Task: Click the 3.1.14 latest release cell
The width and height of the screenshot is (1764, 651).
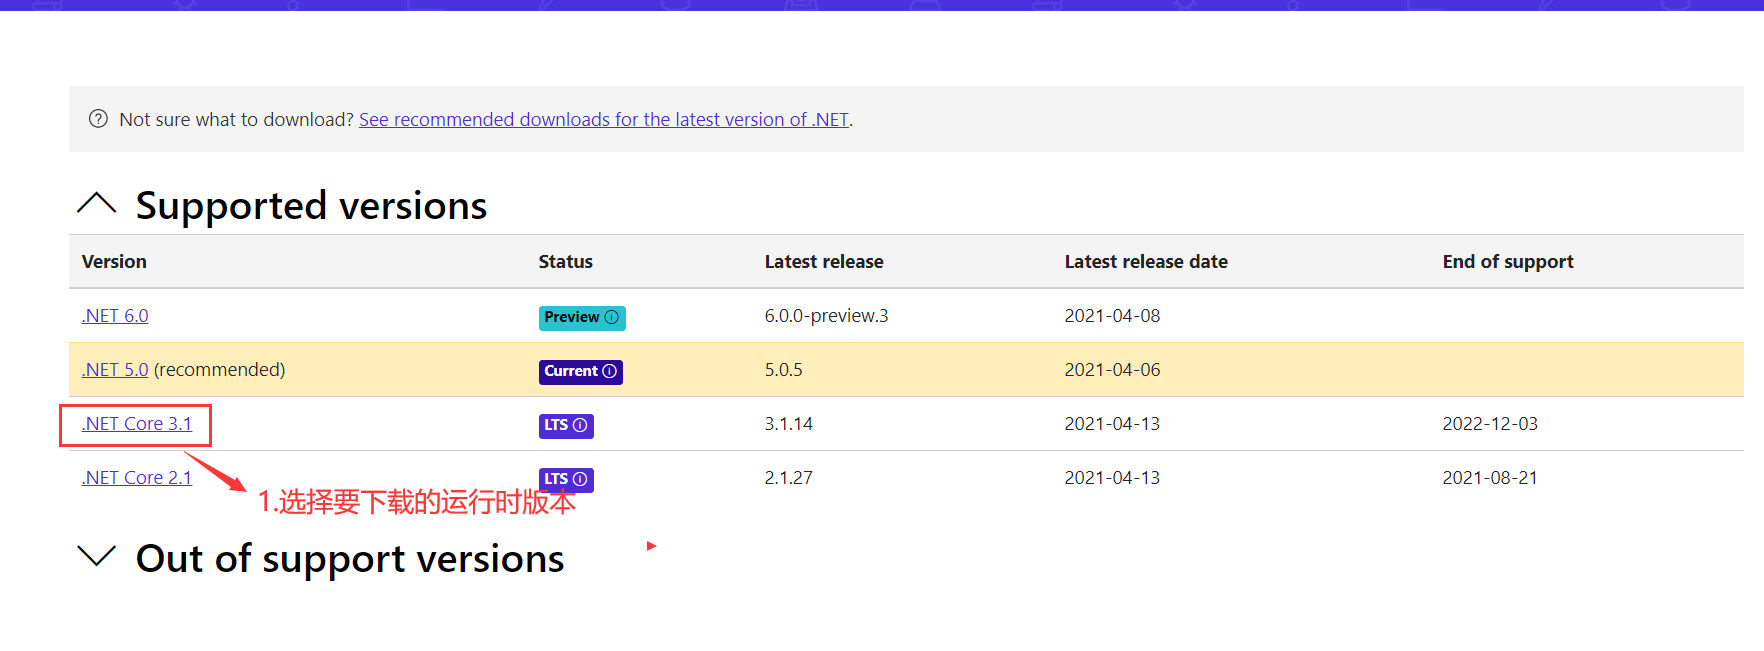Action: [789, 424]
